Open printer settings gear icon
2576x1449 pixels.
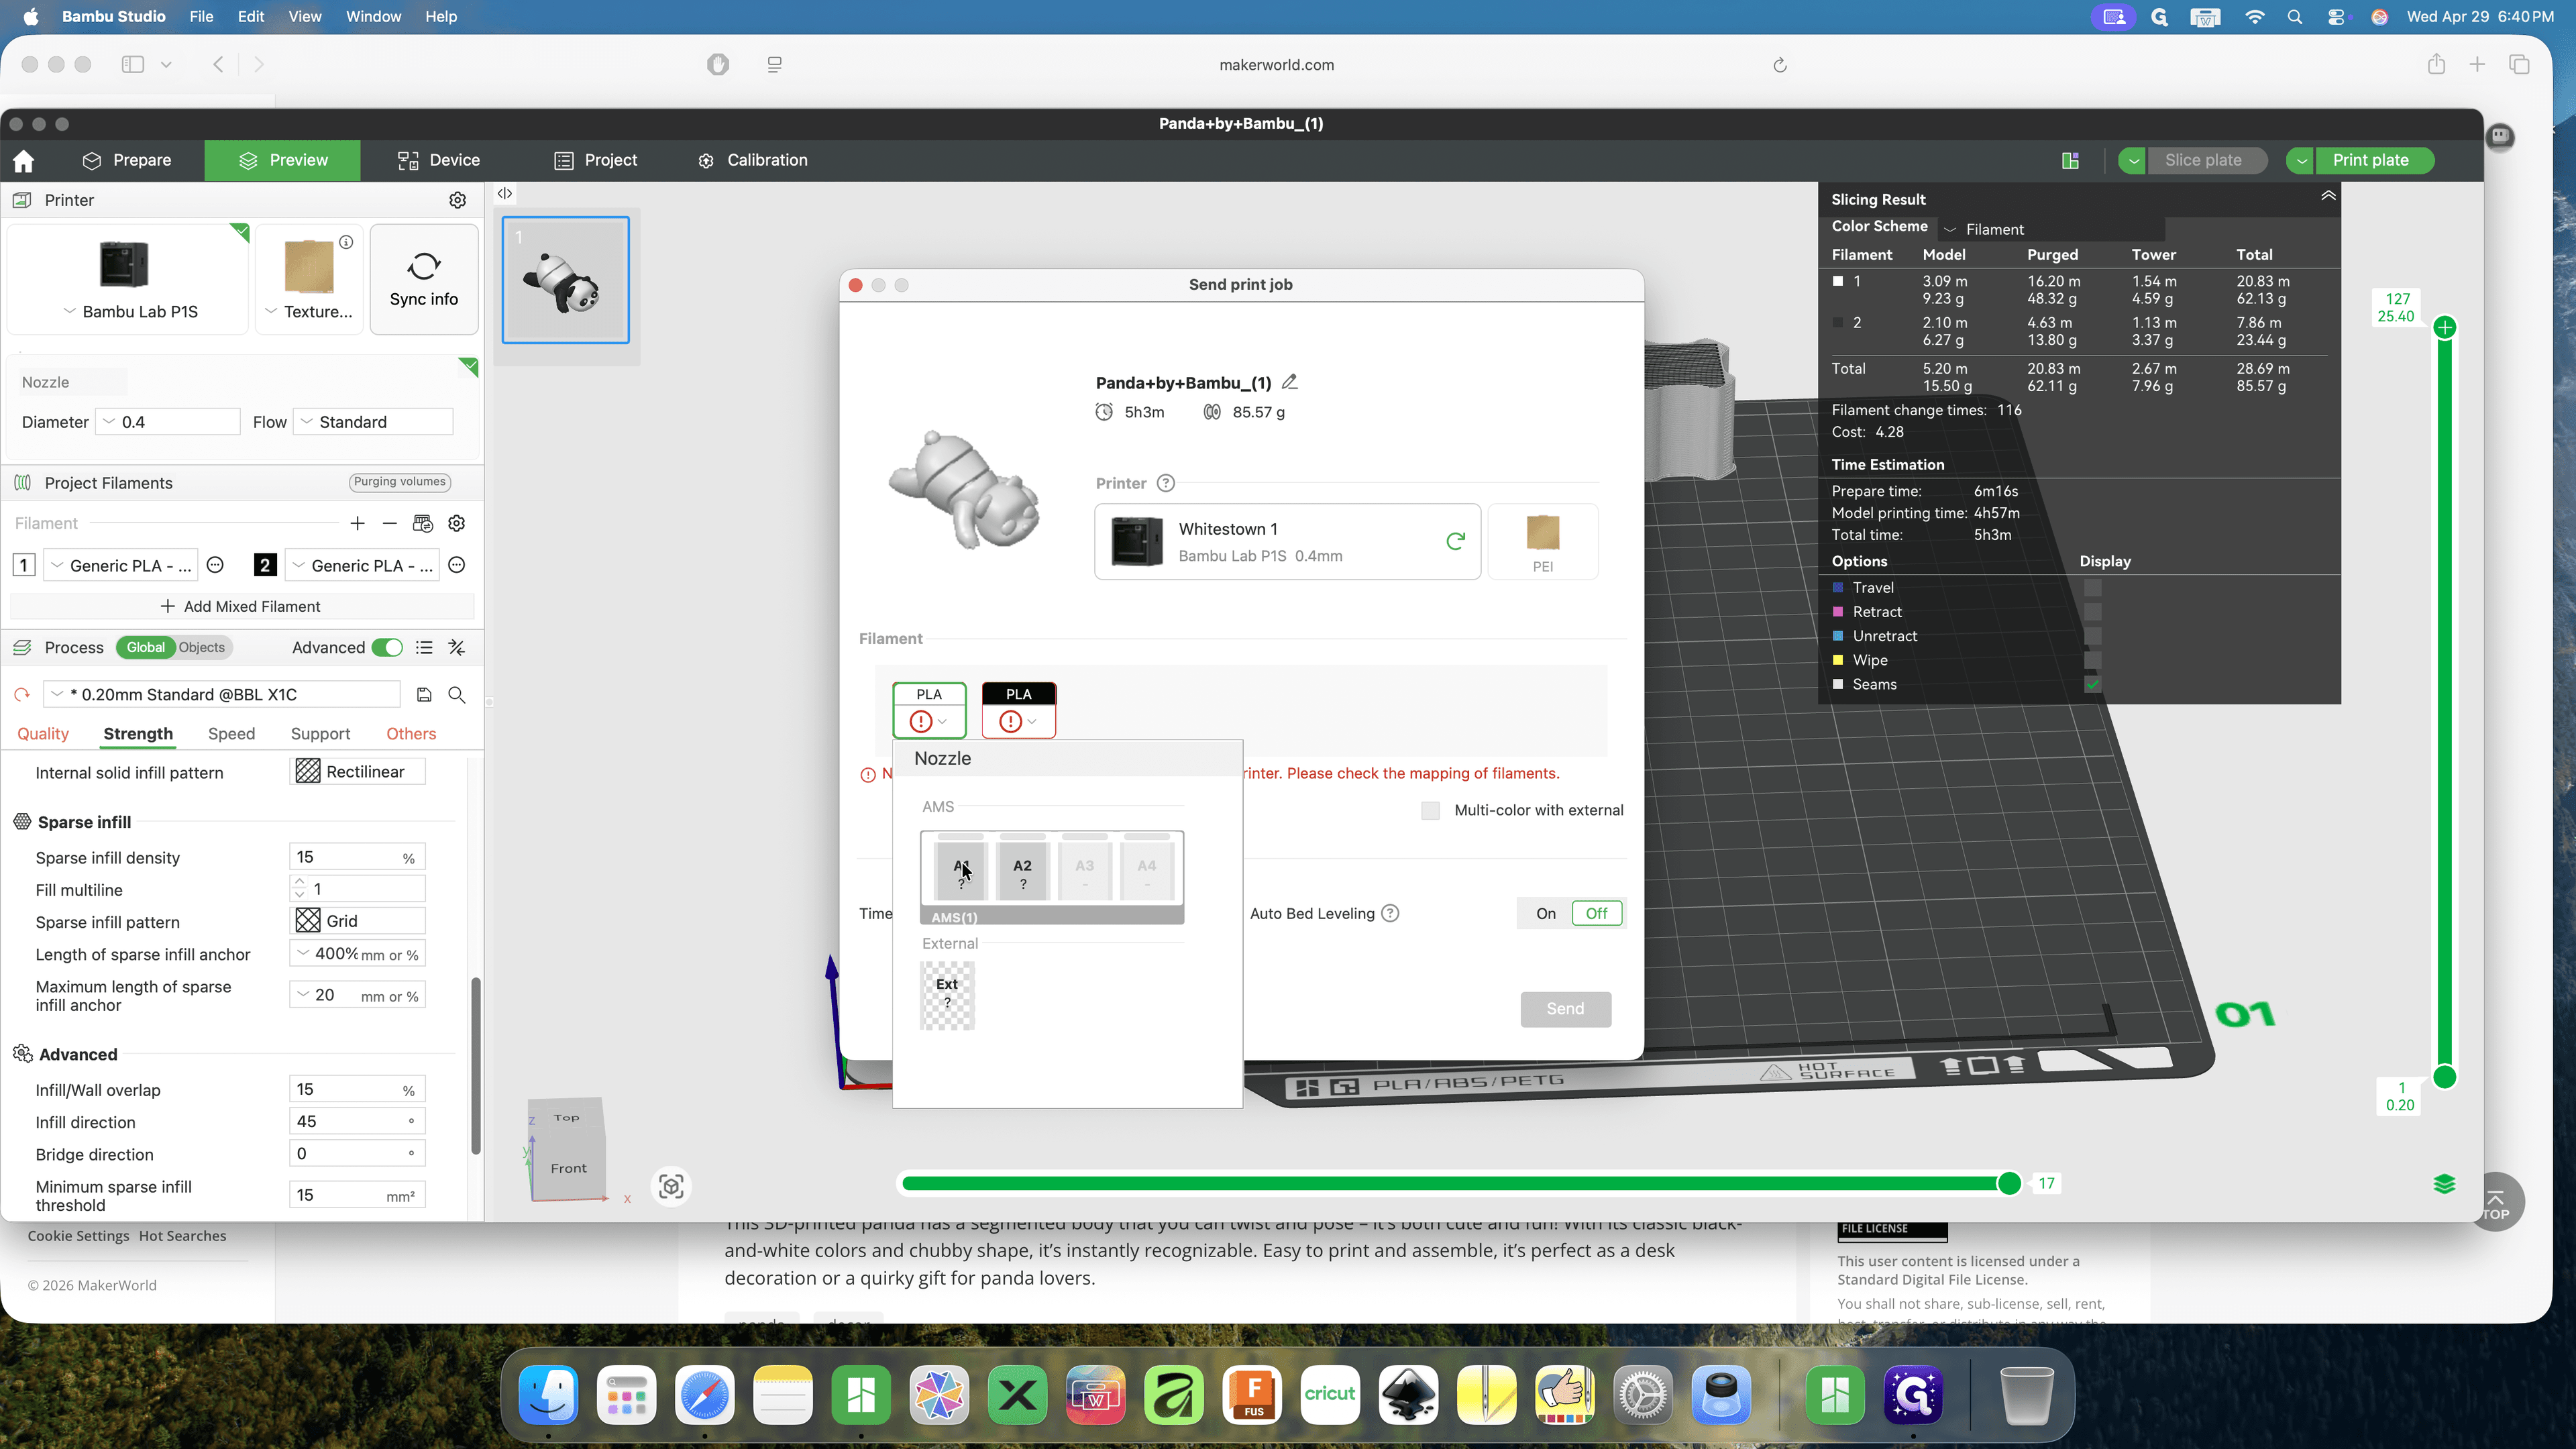(457, 200)
